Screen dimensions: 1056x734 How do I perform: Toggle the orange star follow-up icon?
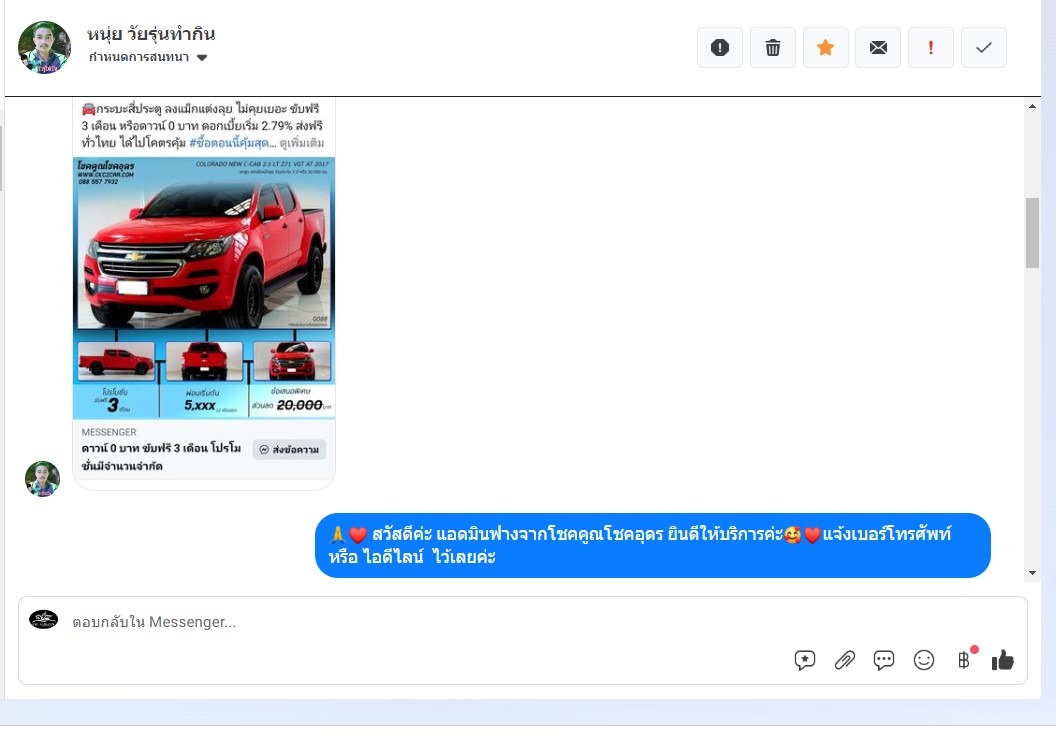pyautogui.click(x=825, y=48)
